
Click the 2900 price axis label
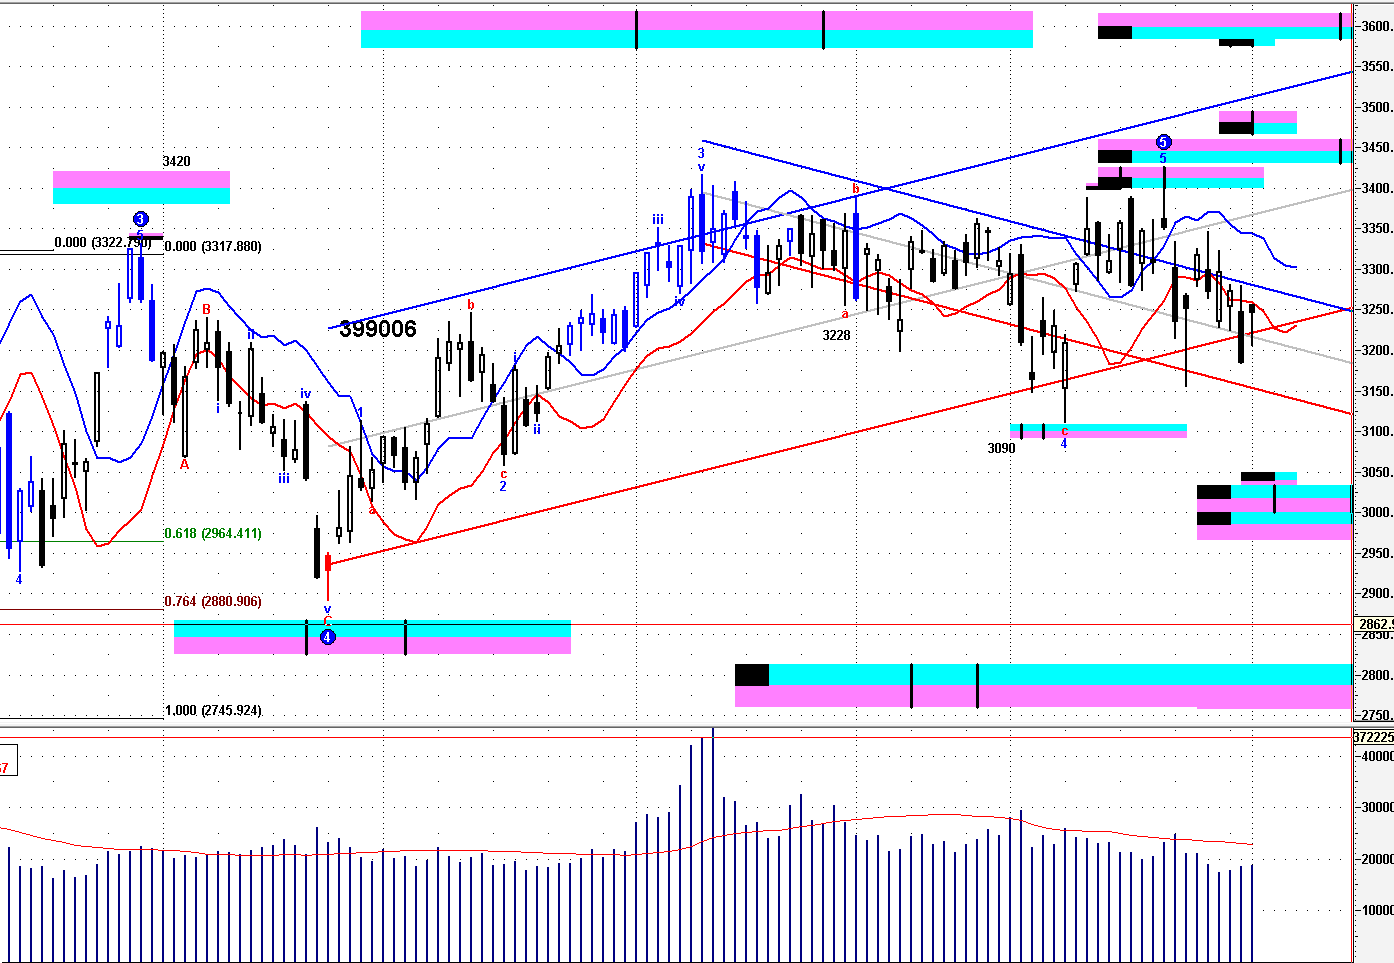pos(1377,593)
